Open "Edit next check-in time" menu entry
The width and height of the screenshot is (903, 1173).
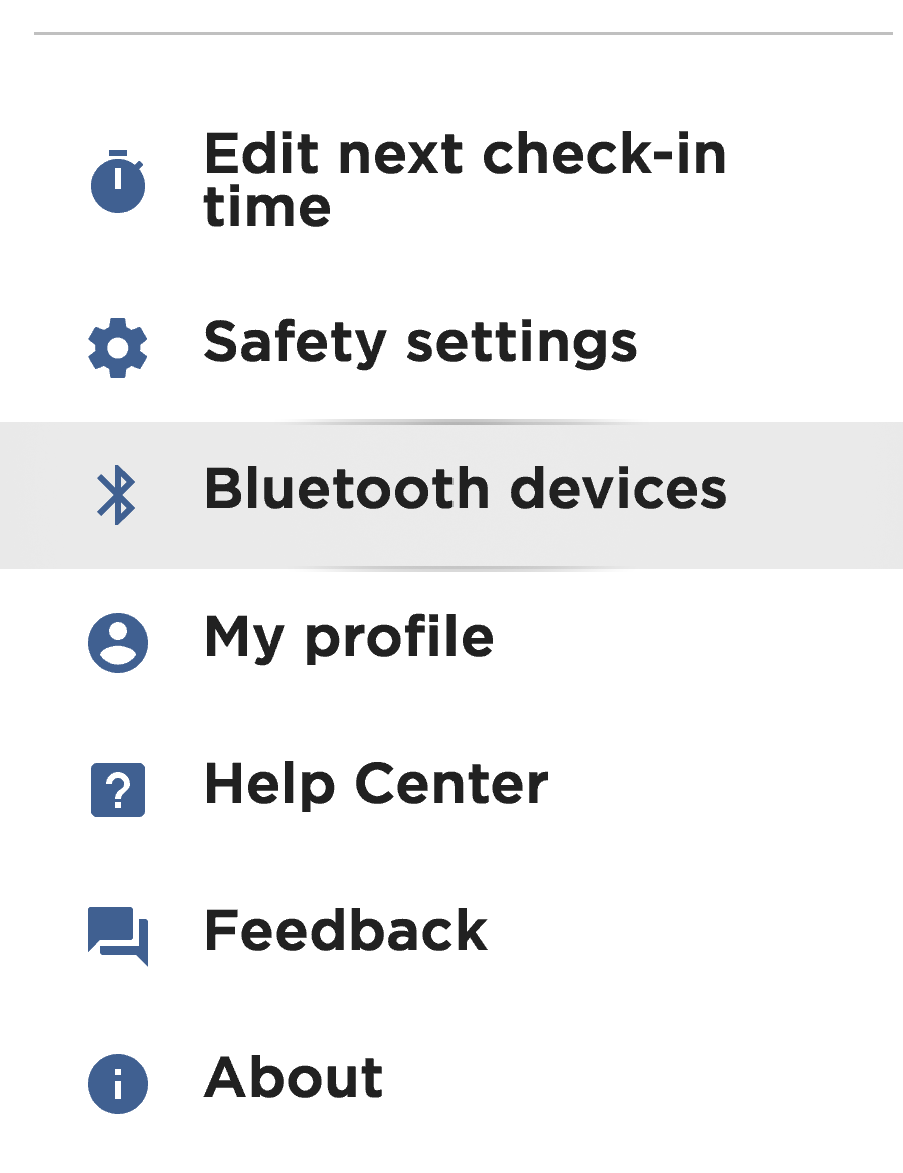464,180
